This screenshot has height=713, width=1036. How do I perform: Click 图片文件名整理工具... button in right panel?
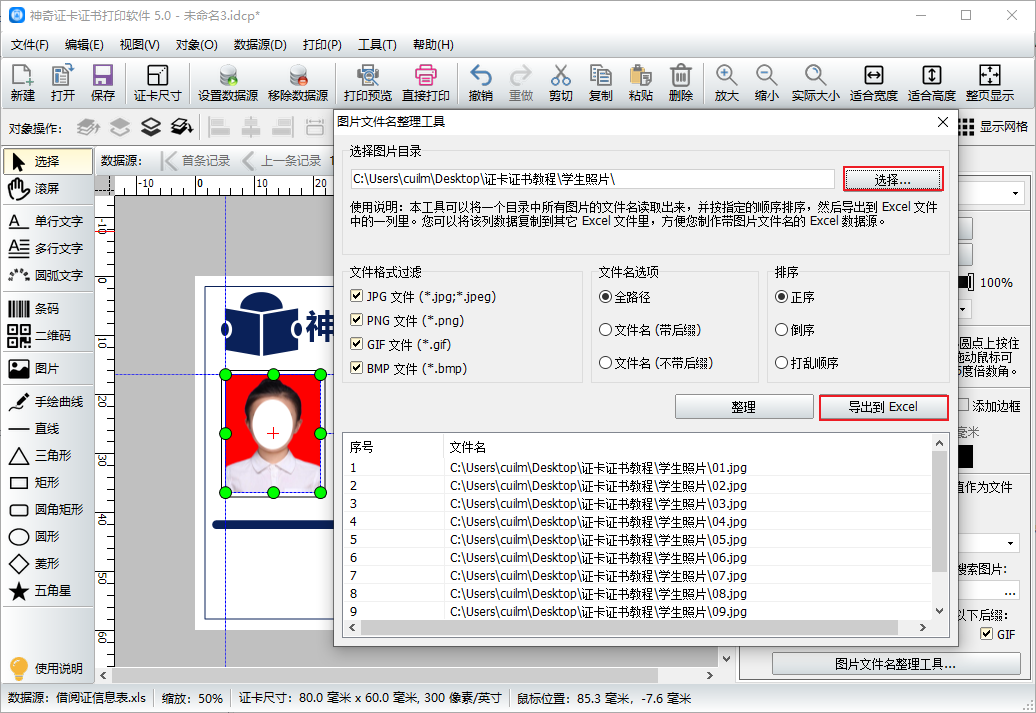pyautogui.click(x=895, y=664)
